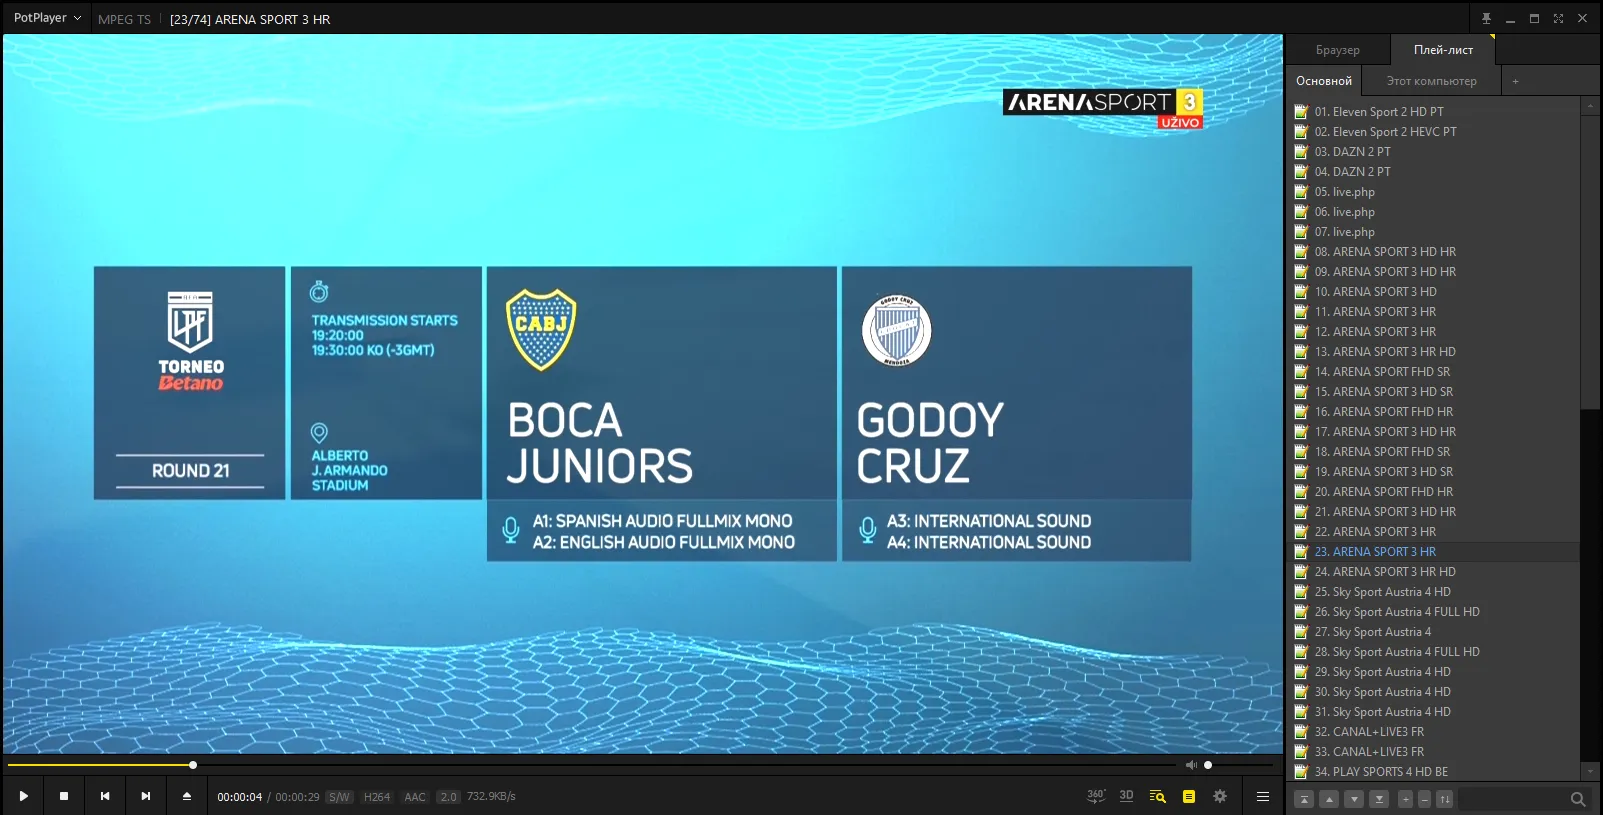Mute audio with the speaker icon
This screenshot has width=1603, height=815.
coord(1191,765)
